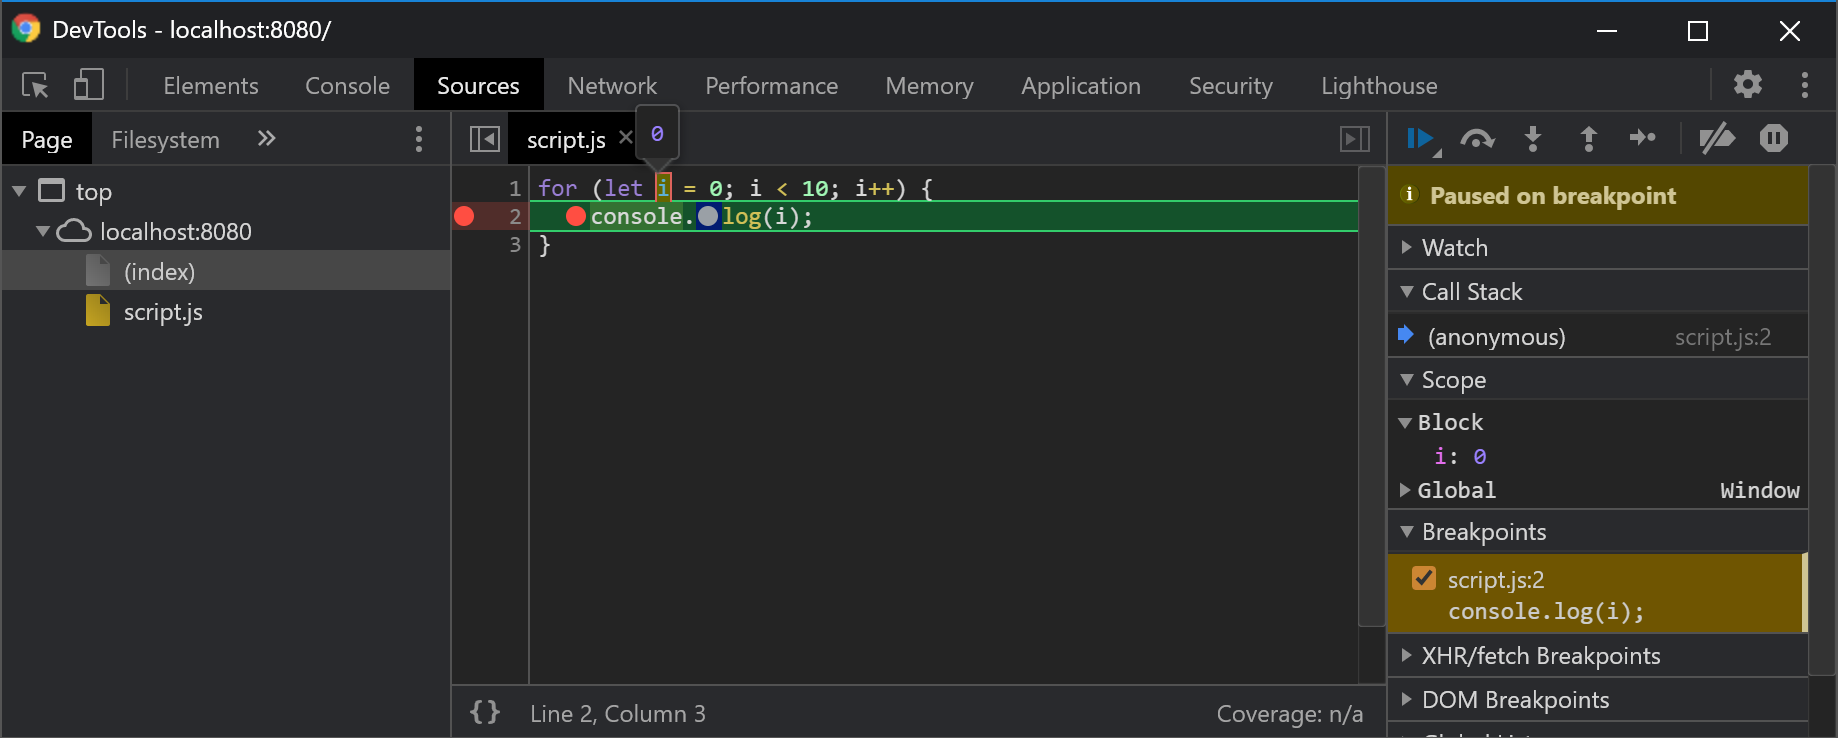This screenshot has height=738, width=1838.
Task: Click the Step over next function call icon
Action: pos(1477,139)
